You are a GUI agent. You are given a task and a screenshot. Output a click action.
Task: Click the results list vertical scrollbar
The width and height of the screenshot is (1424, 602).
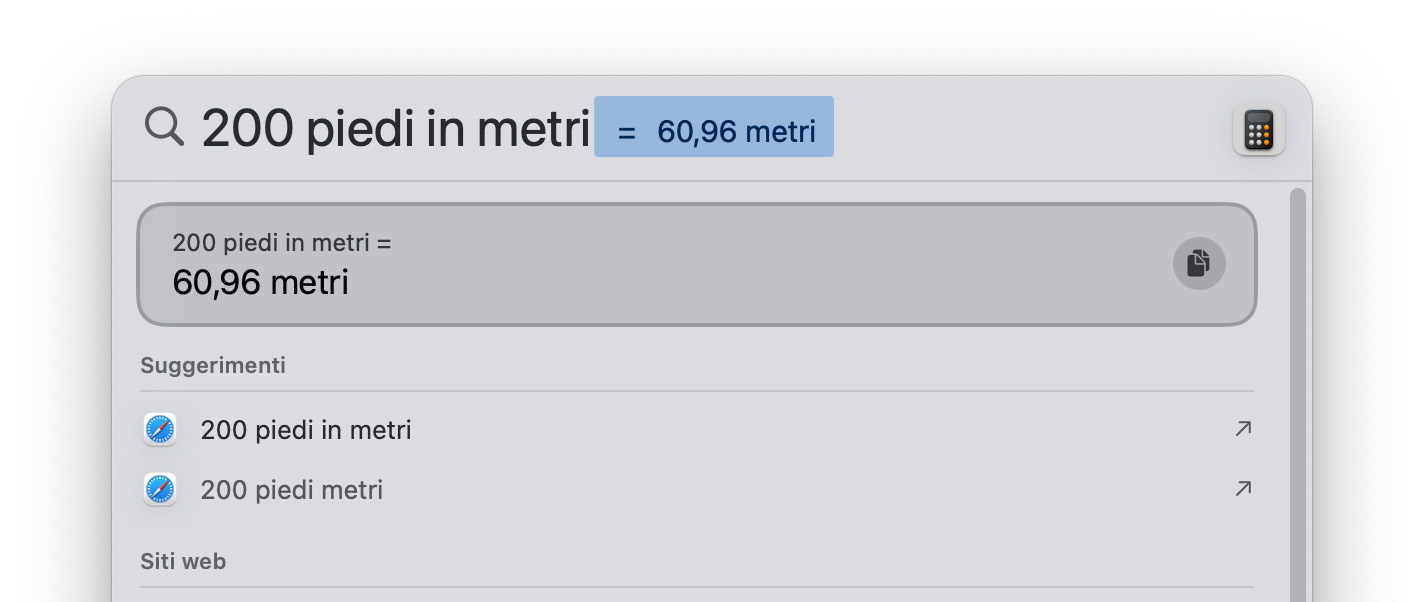[x=1297, y=400]
